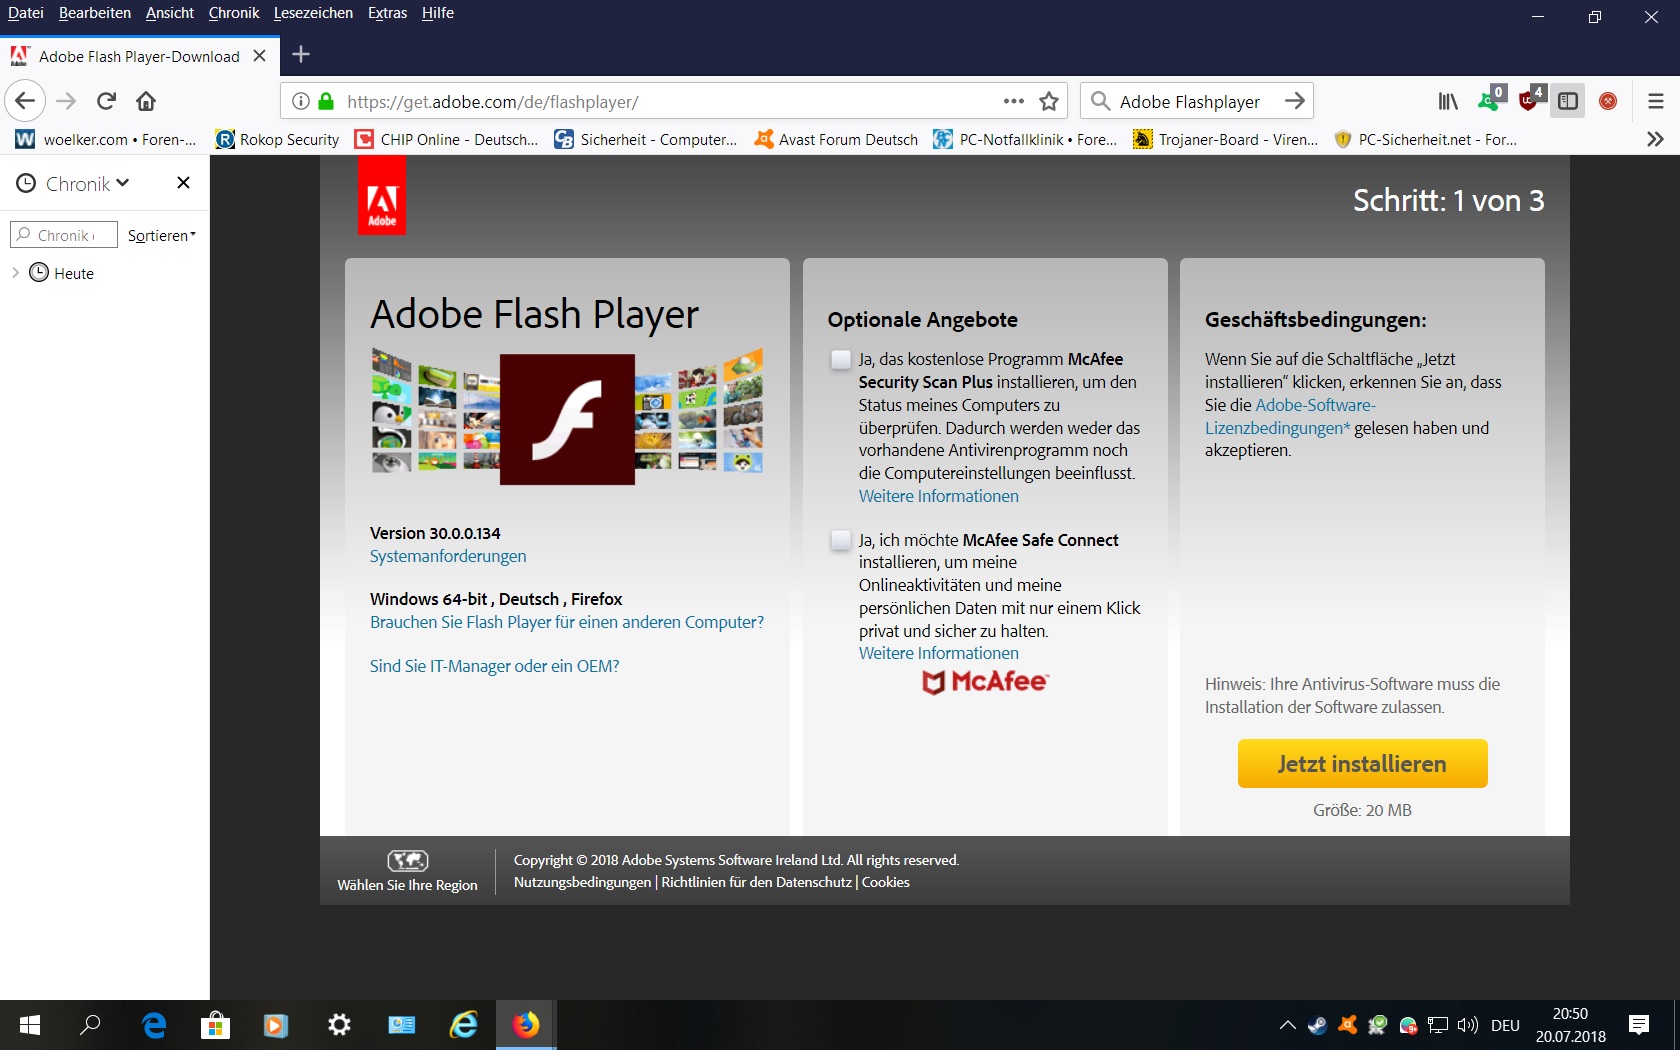Click the red round extension icon
This screenshot has height=1050, width=1680.
click(1608, 101)
